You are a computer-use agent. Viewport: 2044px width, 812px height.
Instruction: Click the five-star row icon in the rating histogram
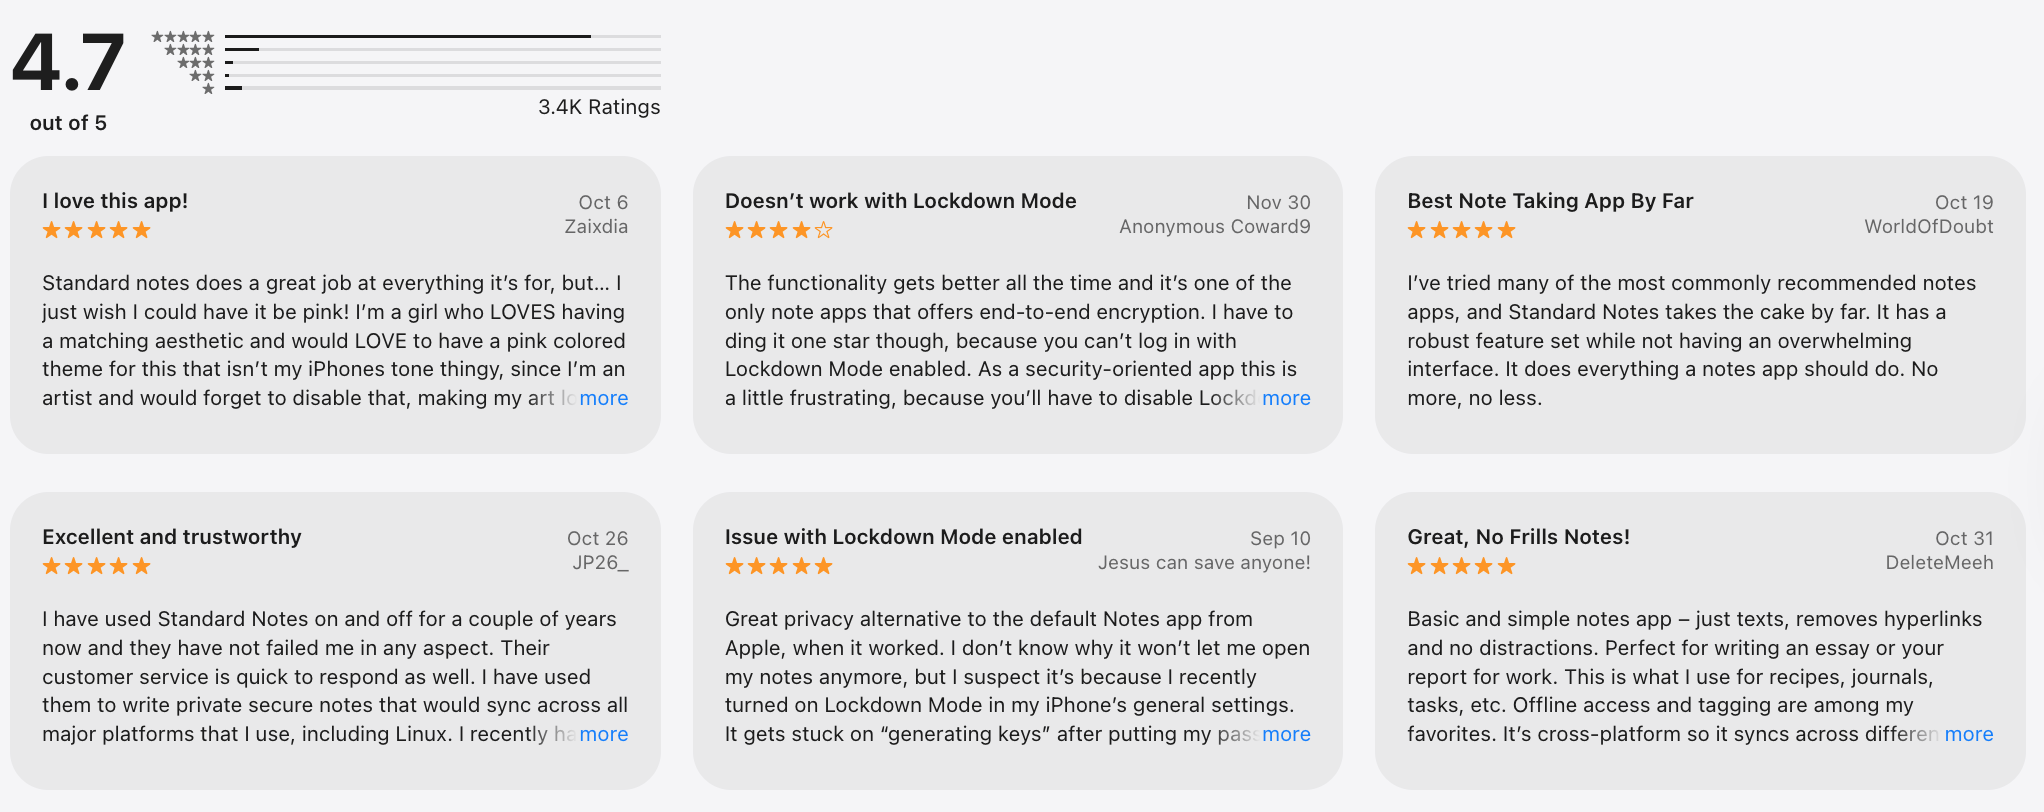(183, 37)
